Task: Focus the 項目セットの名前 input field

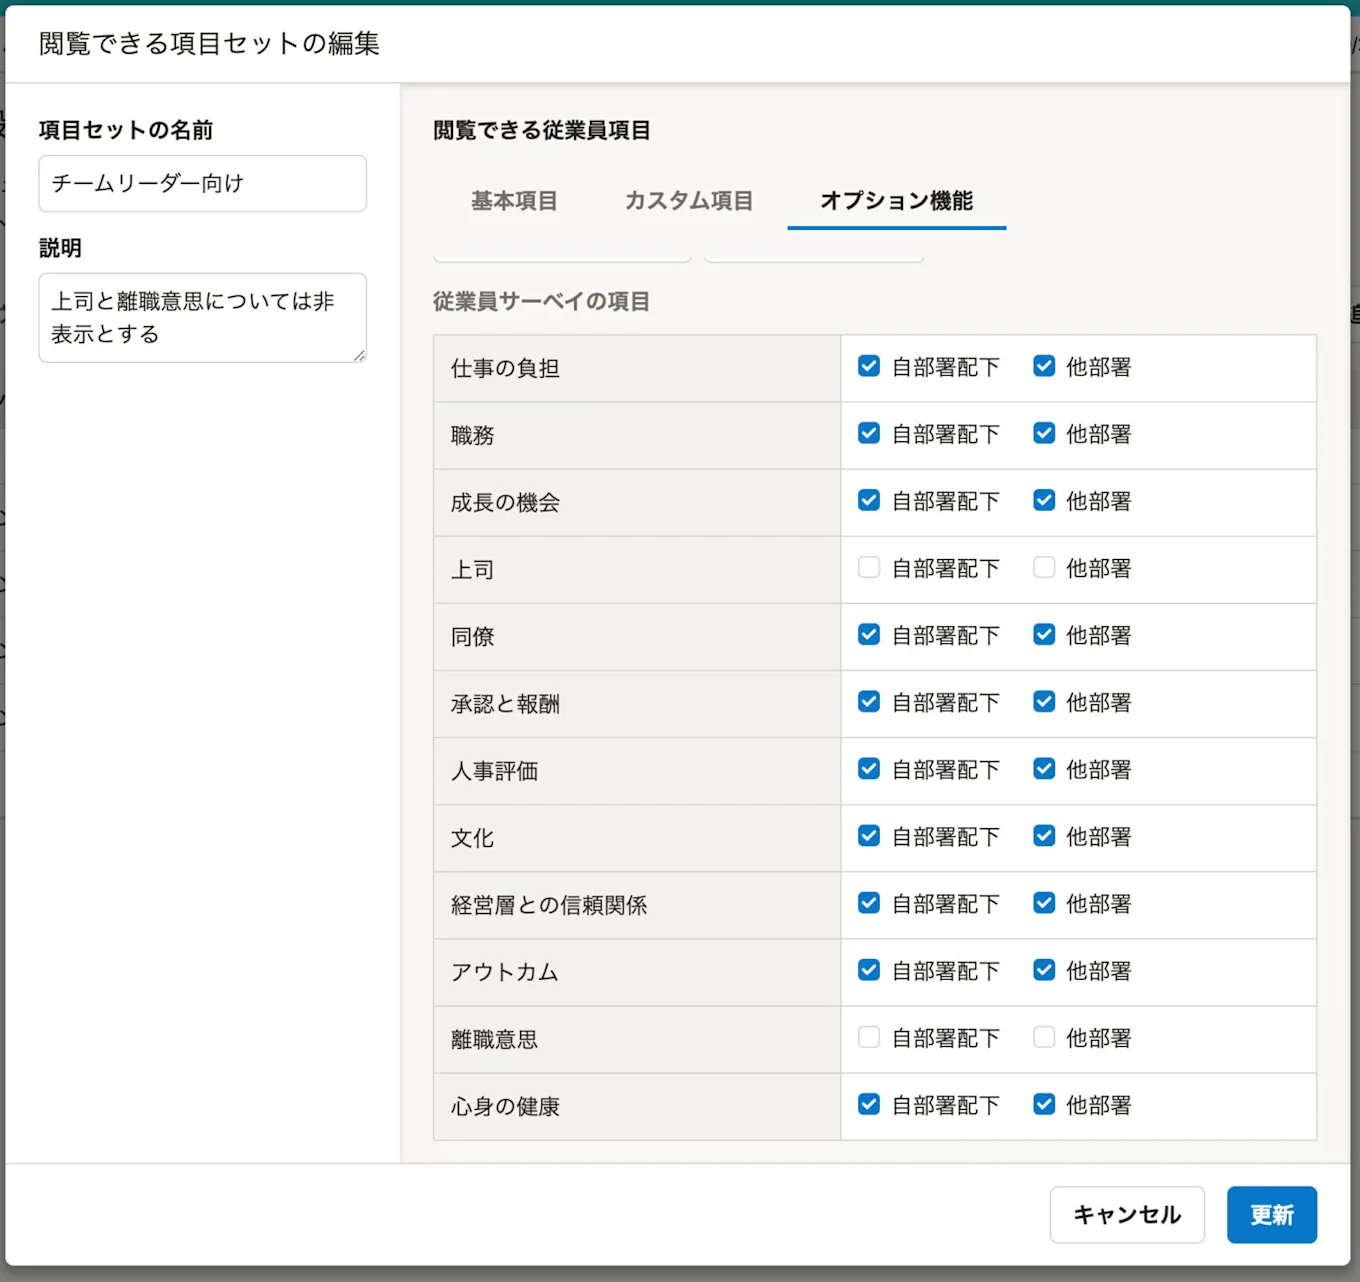Action: click(203, 183)
